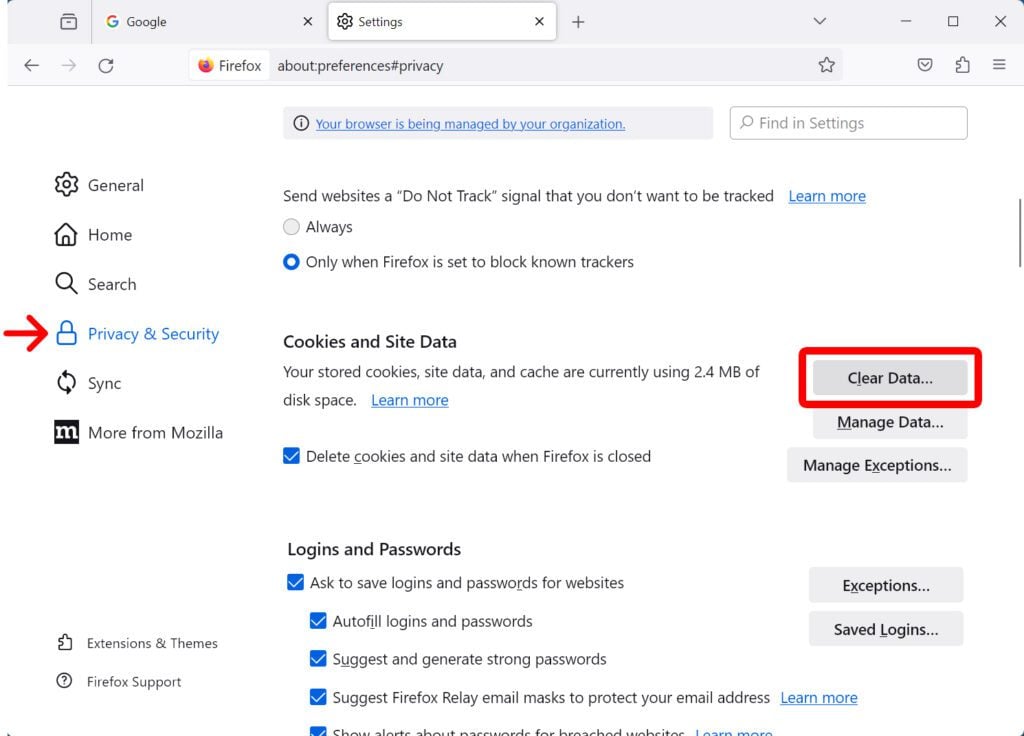Open a new browser tab
The image size is (1024, 736).
578,20
